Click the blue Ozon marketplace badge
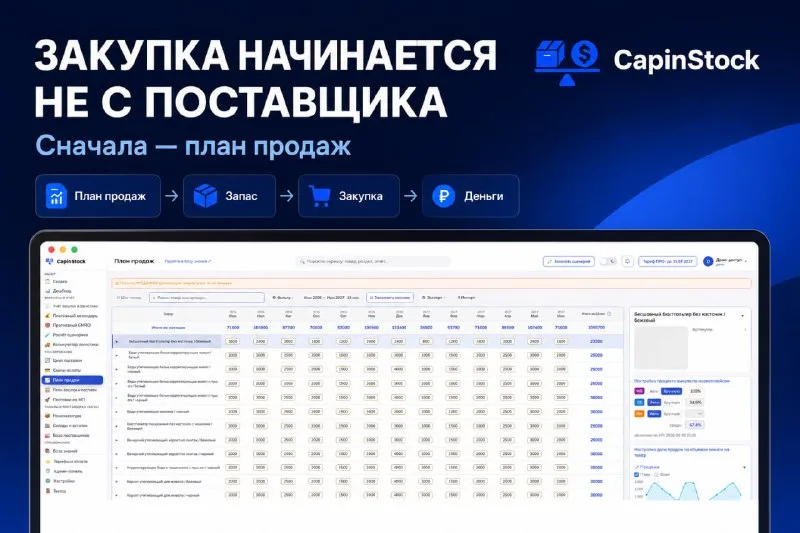800x533 pixels. coord(639,402)
